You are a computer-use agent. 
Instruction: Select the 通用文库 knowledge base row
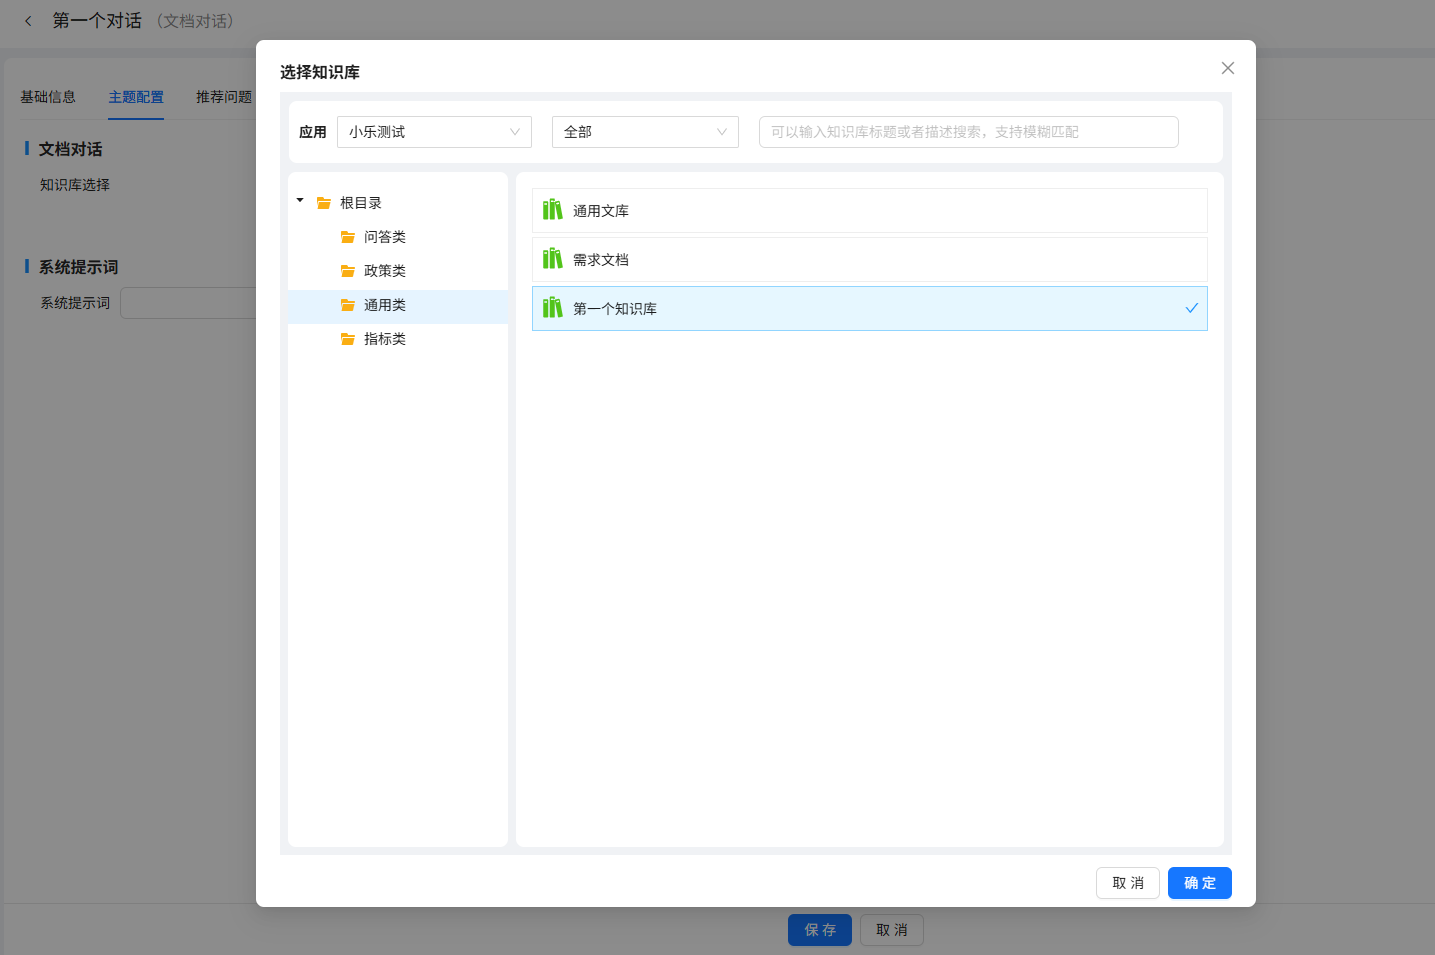coord(868,210)
